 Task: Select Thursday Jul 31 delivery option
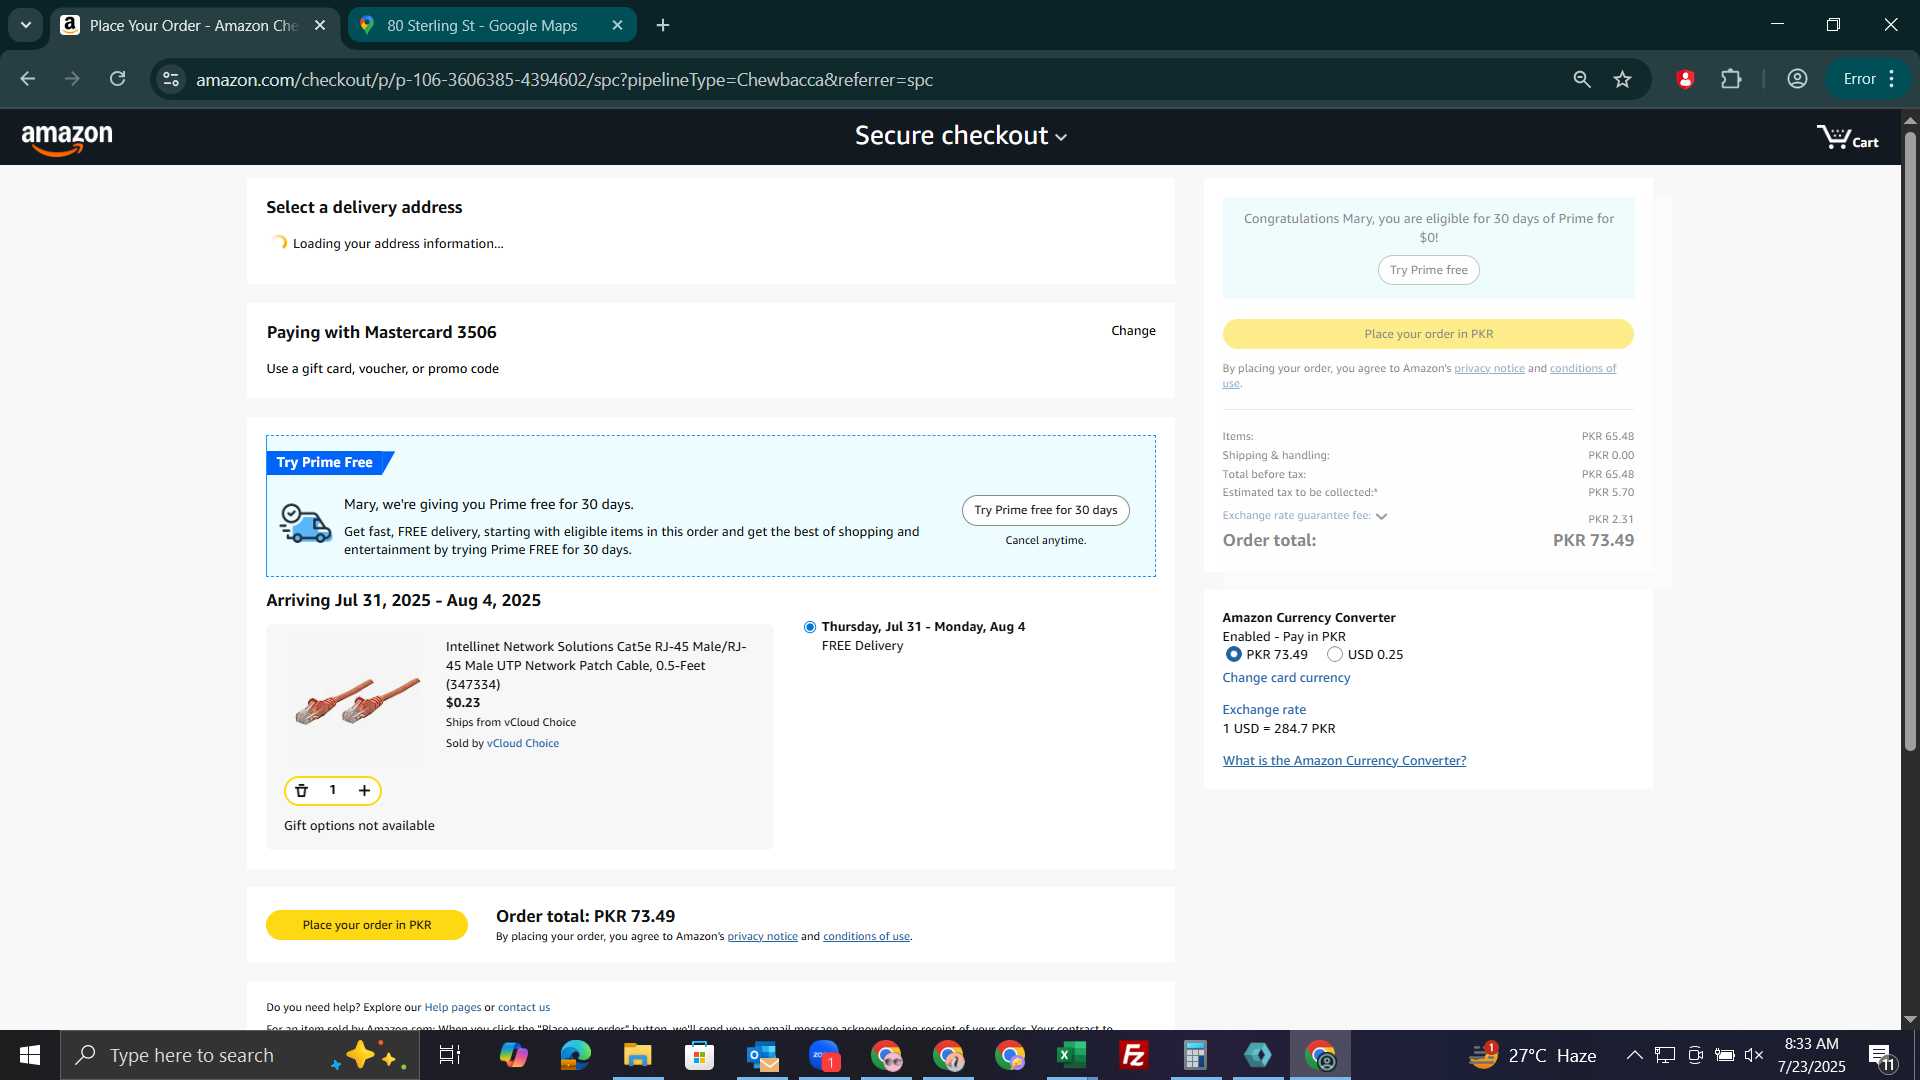pyautogui.click(x=809, y=628)
